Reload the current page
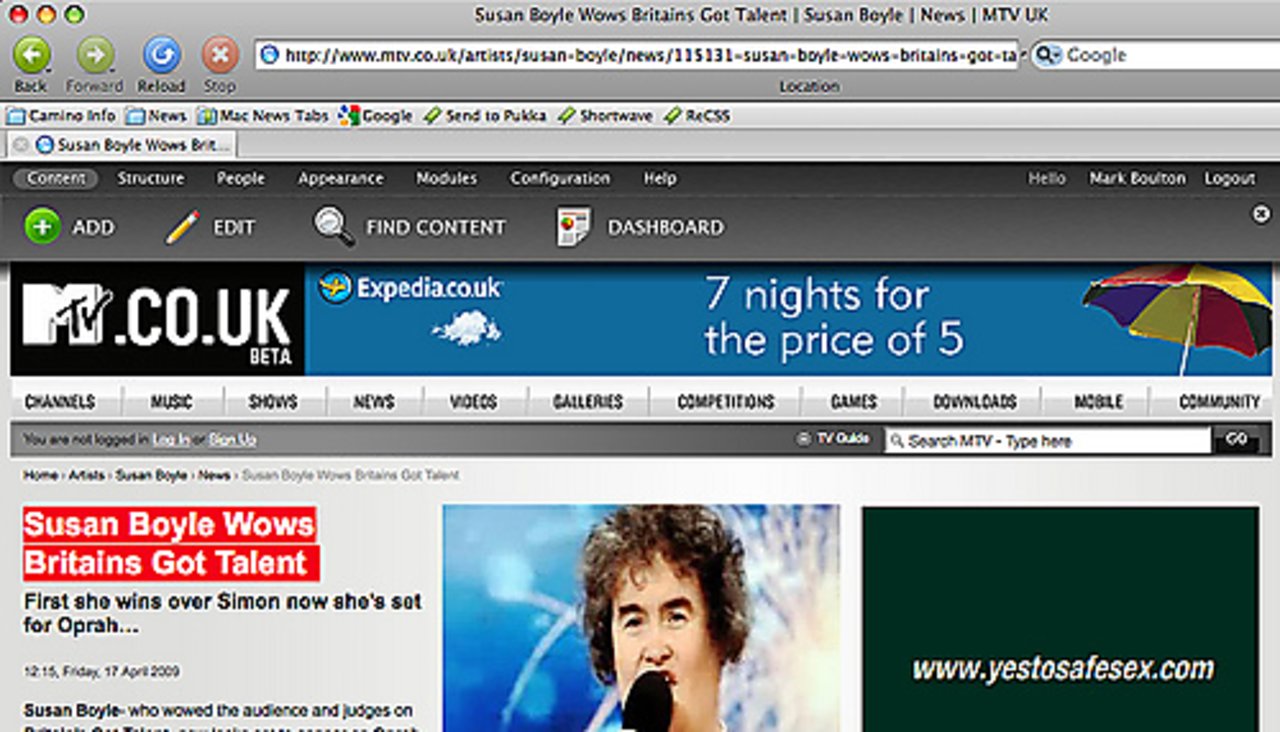The image size is (1280, 732). click(161, 55)
